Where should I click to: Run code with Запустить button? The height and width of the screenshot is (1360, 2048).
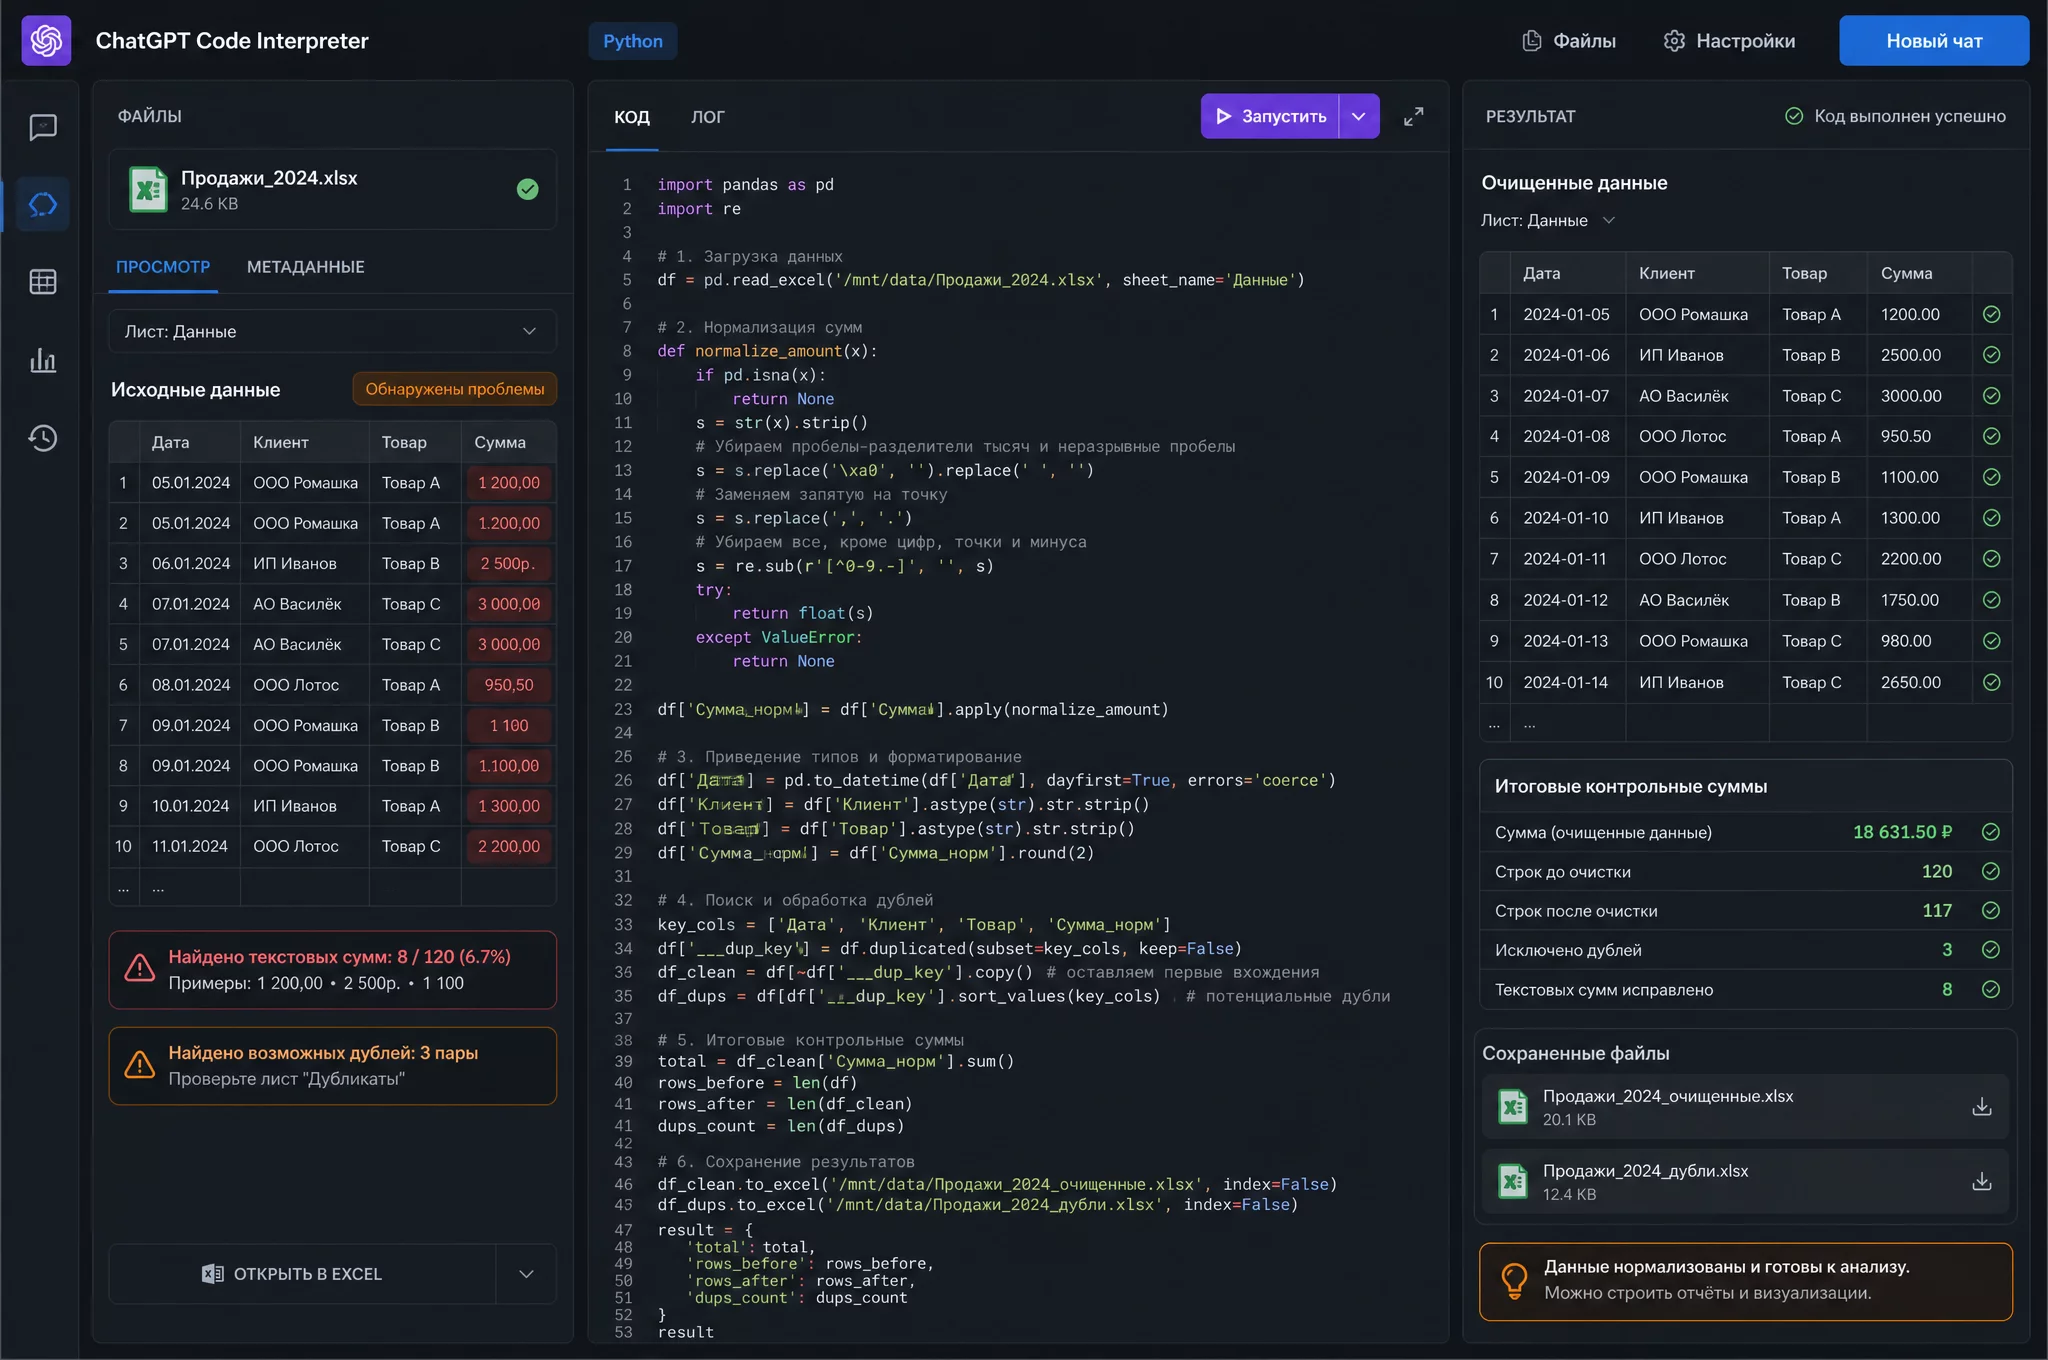pos(1269,116)
